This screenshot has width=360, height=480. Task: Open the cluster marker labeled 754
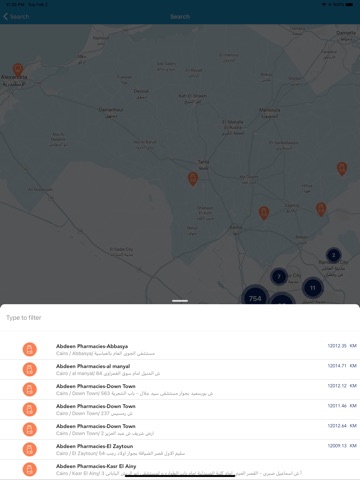[255, 297]
